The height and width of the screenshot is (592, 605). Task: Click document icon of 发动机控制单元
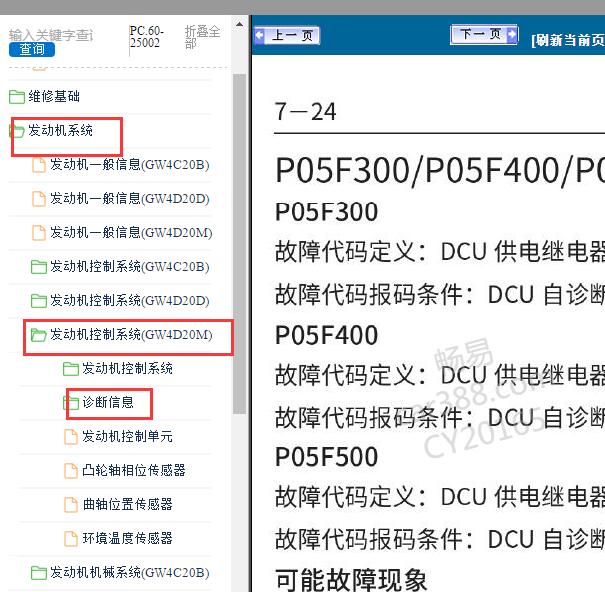(x=71, y=437)
